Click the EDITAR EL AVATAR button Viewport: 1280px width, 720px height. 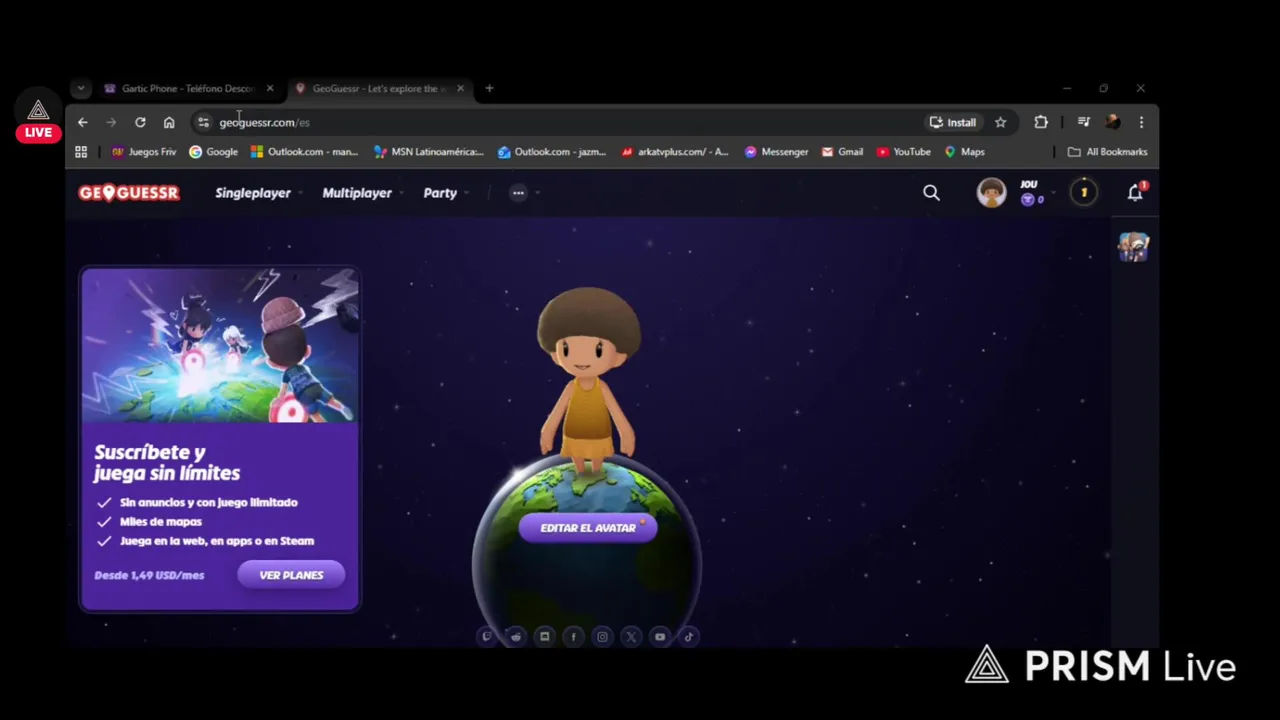[588, 528]
